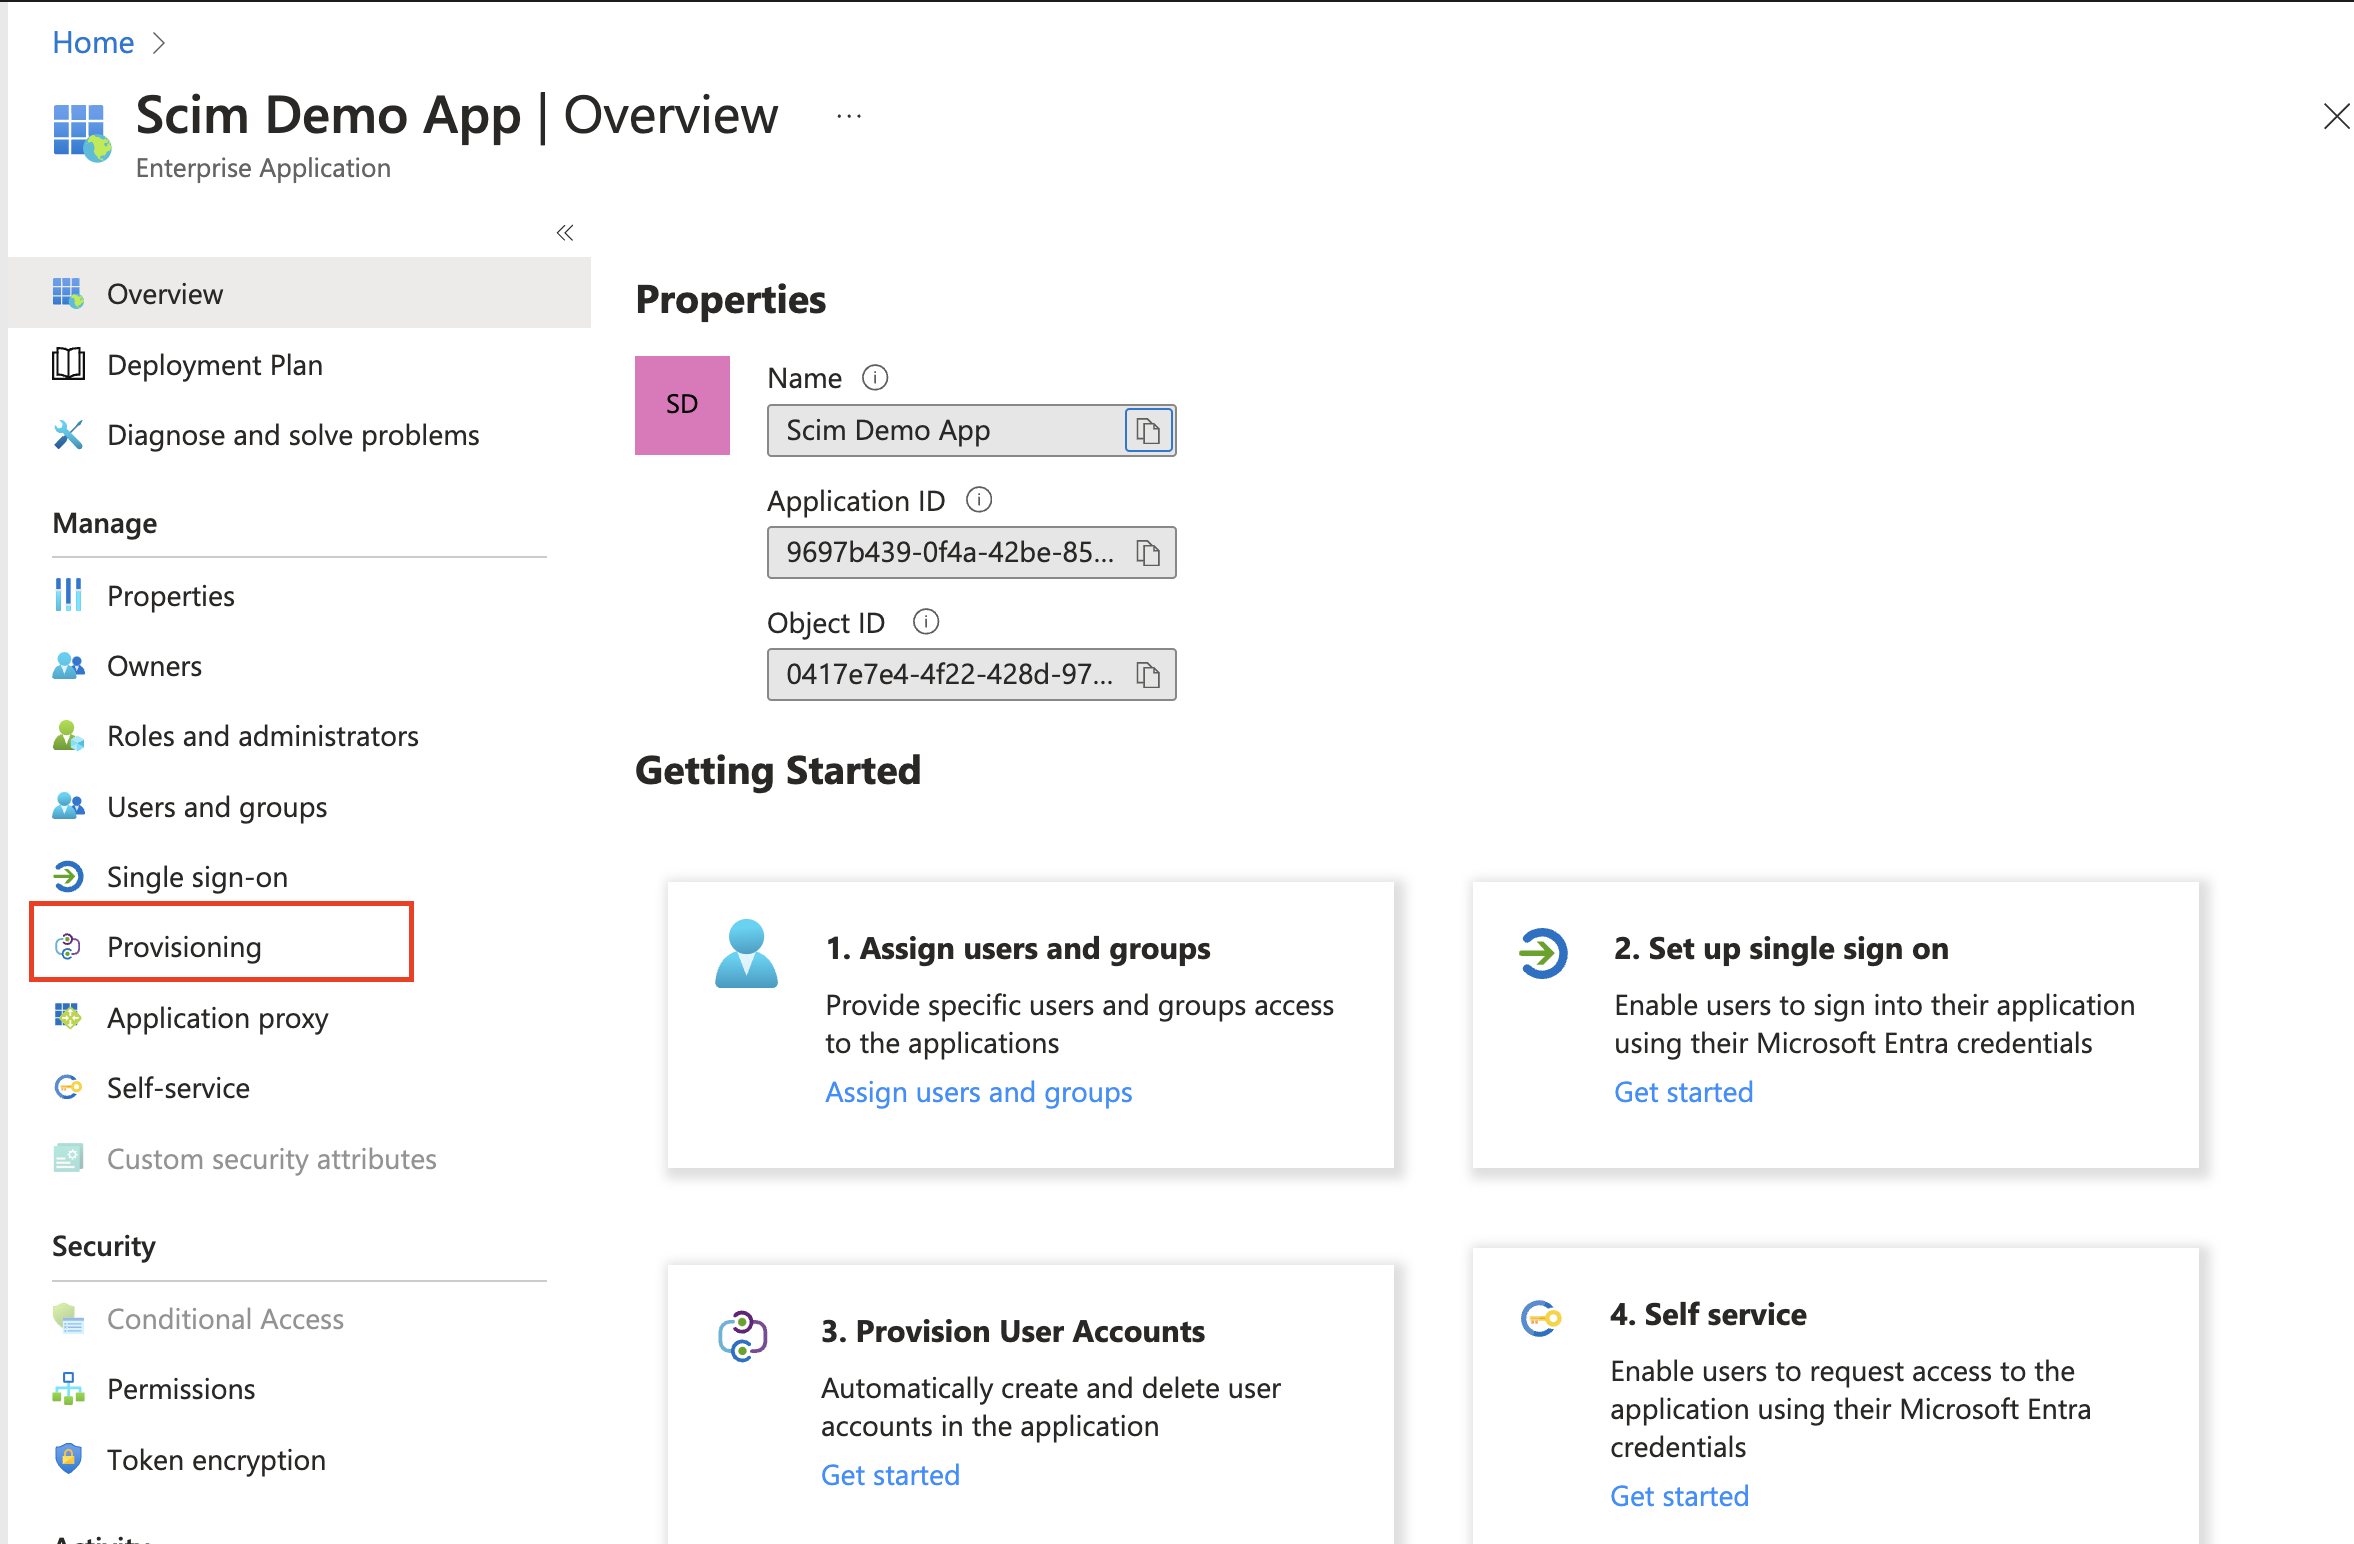
Task: Open Token encryption under Security
Action: coord(216,1460)
